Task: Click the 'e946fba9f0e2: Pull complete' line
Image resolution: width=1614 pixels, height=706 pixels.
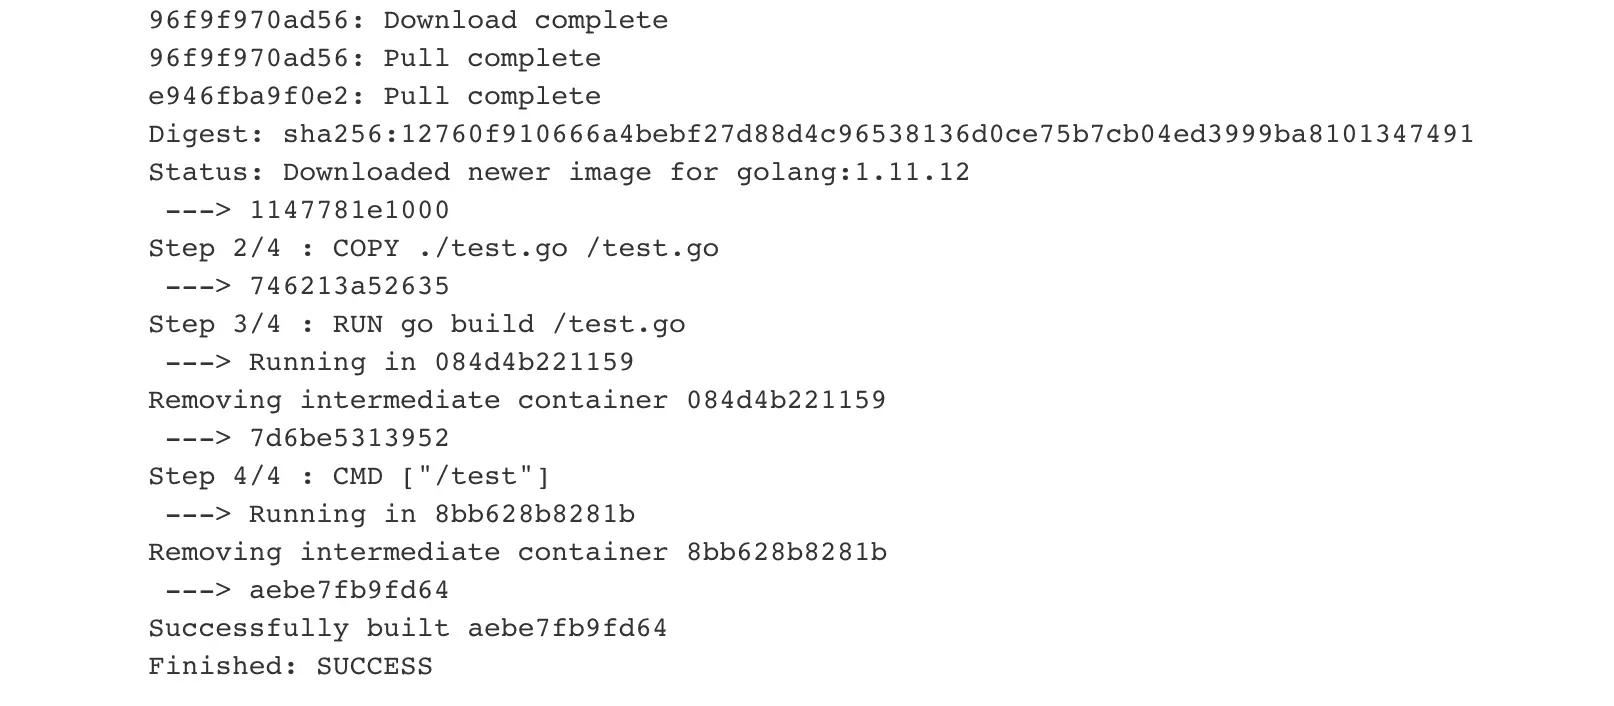Action: click(x=375, y=96)
